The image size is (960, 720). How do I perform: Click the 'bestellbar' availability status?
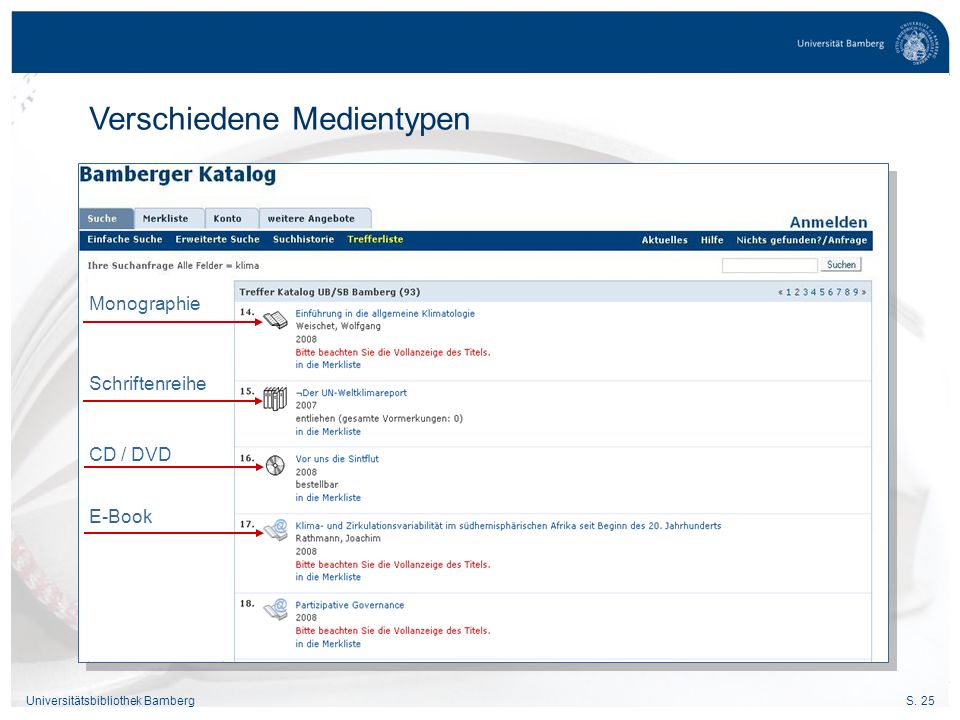click(x=317, y=485)
